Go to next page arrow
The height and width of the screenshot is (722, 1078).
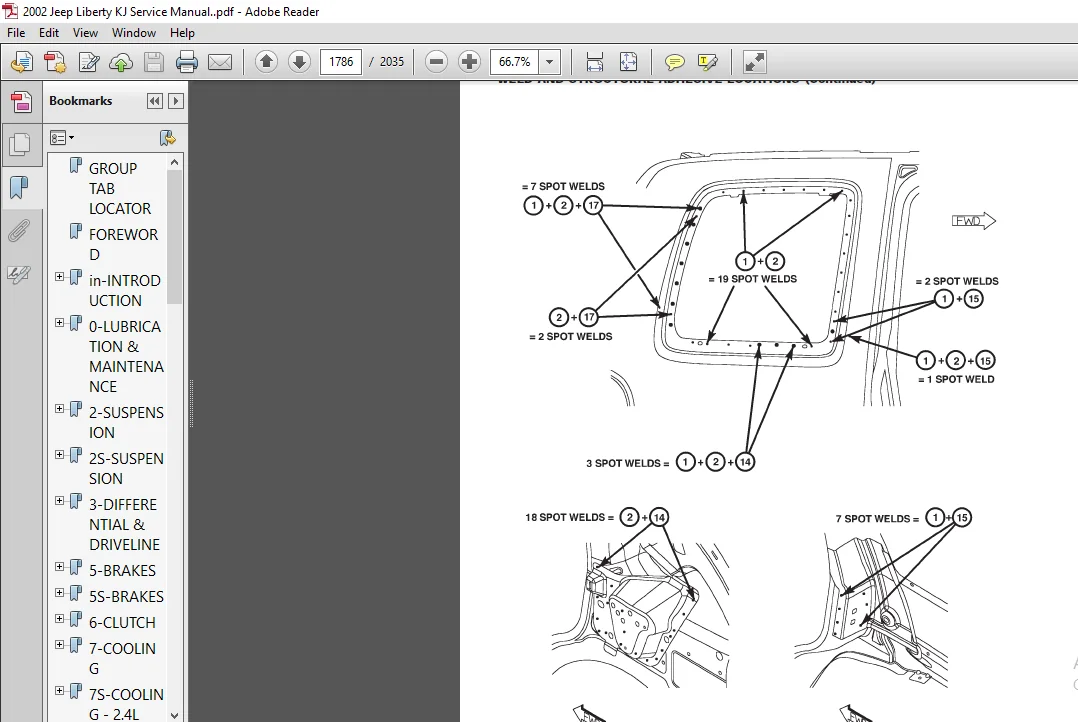(x=299, y=62)
